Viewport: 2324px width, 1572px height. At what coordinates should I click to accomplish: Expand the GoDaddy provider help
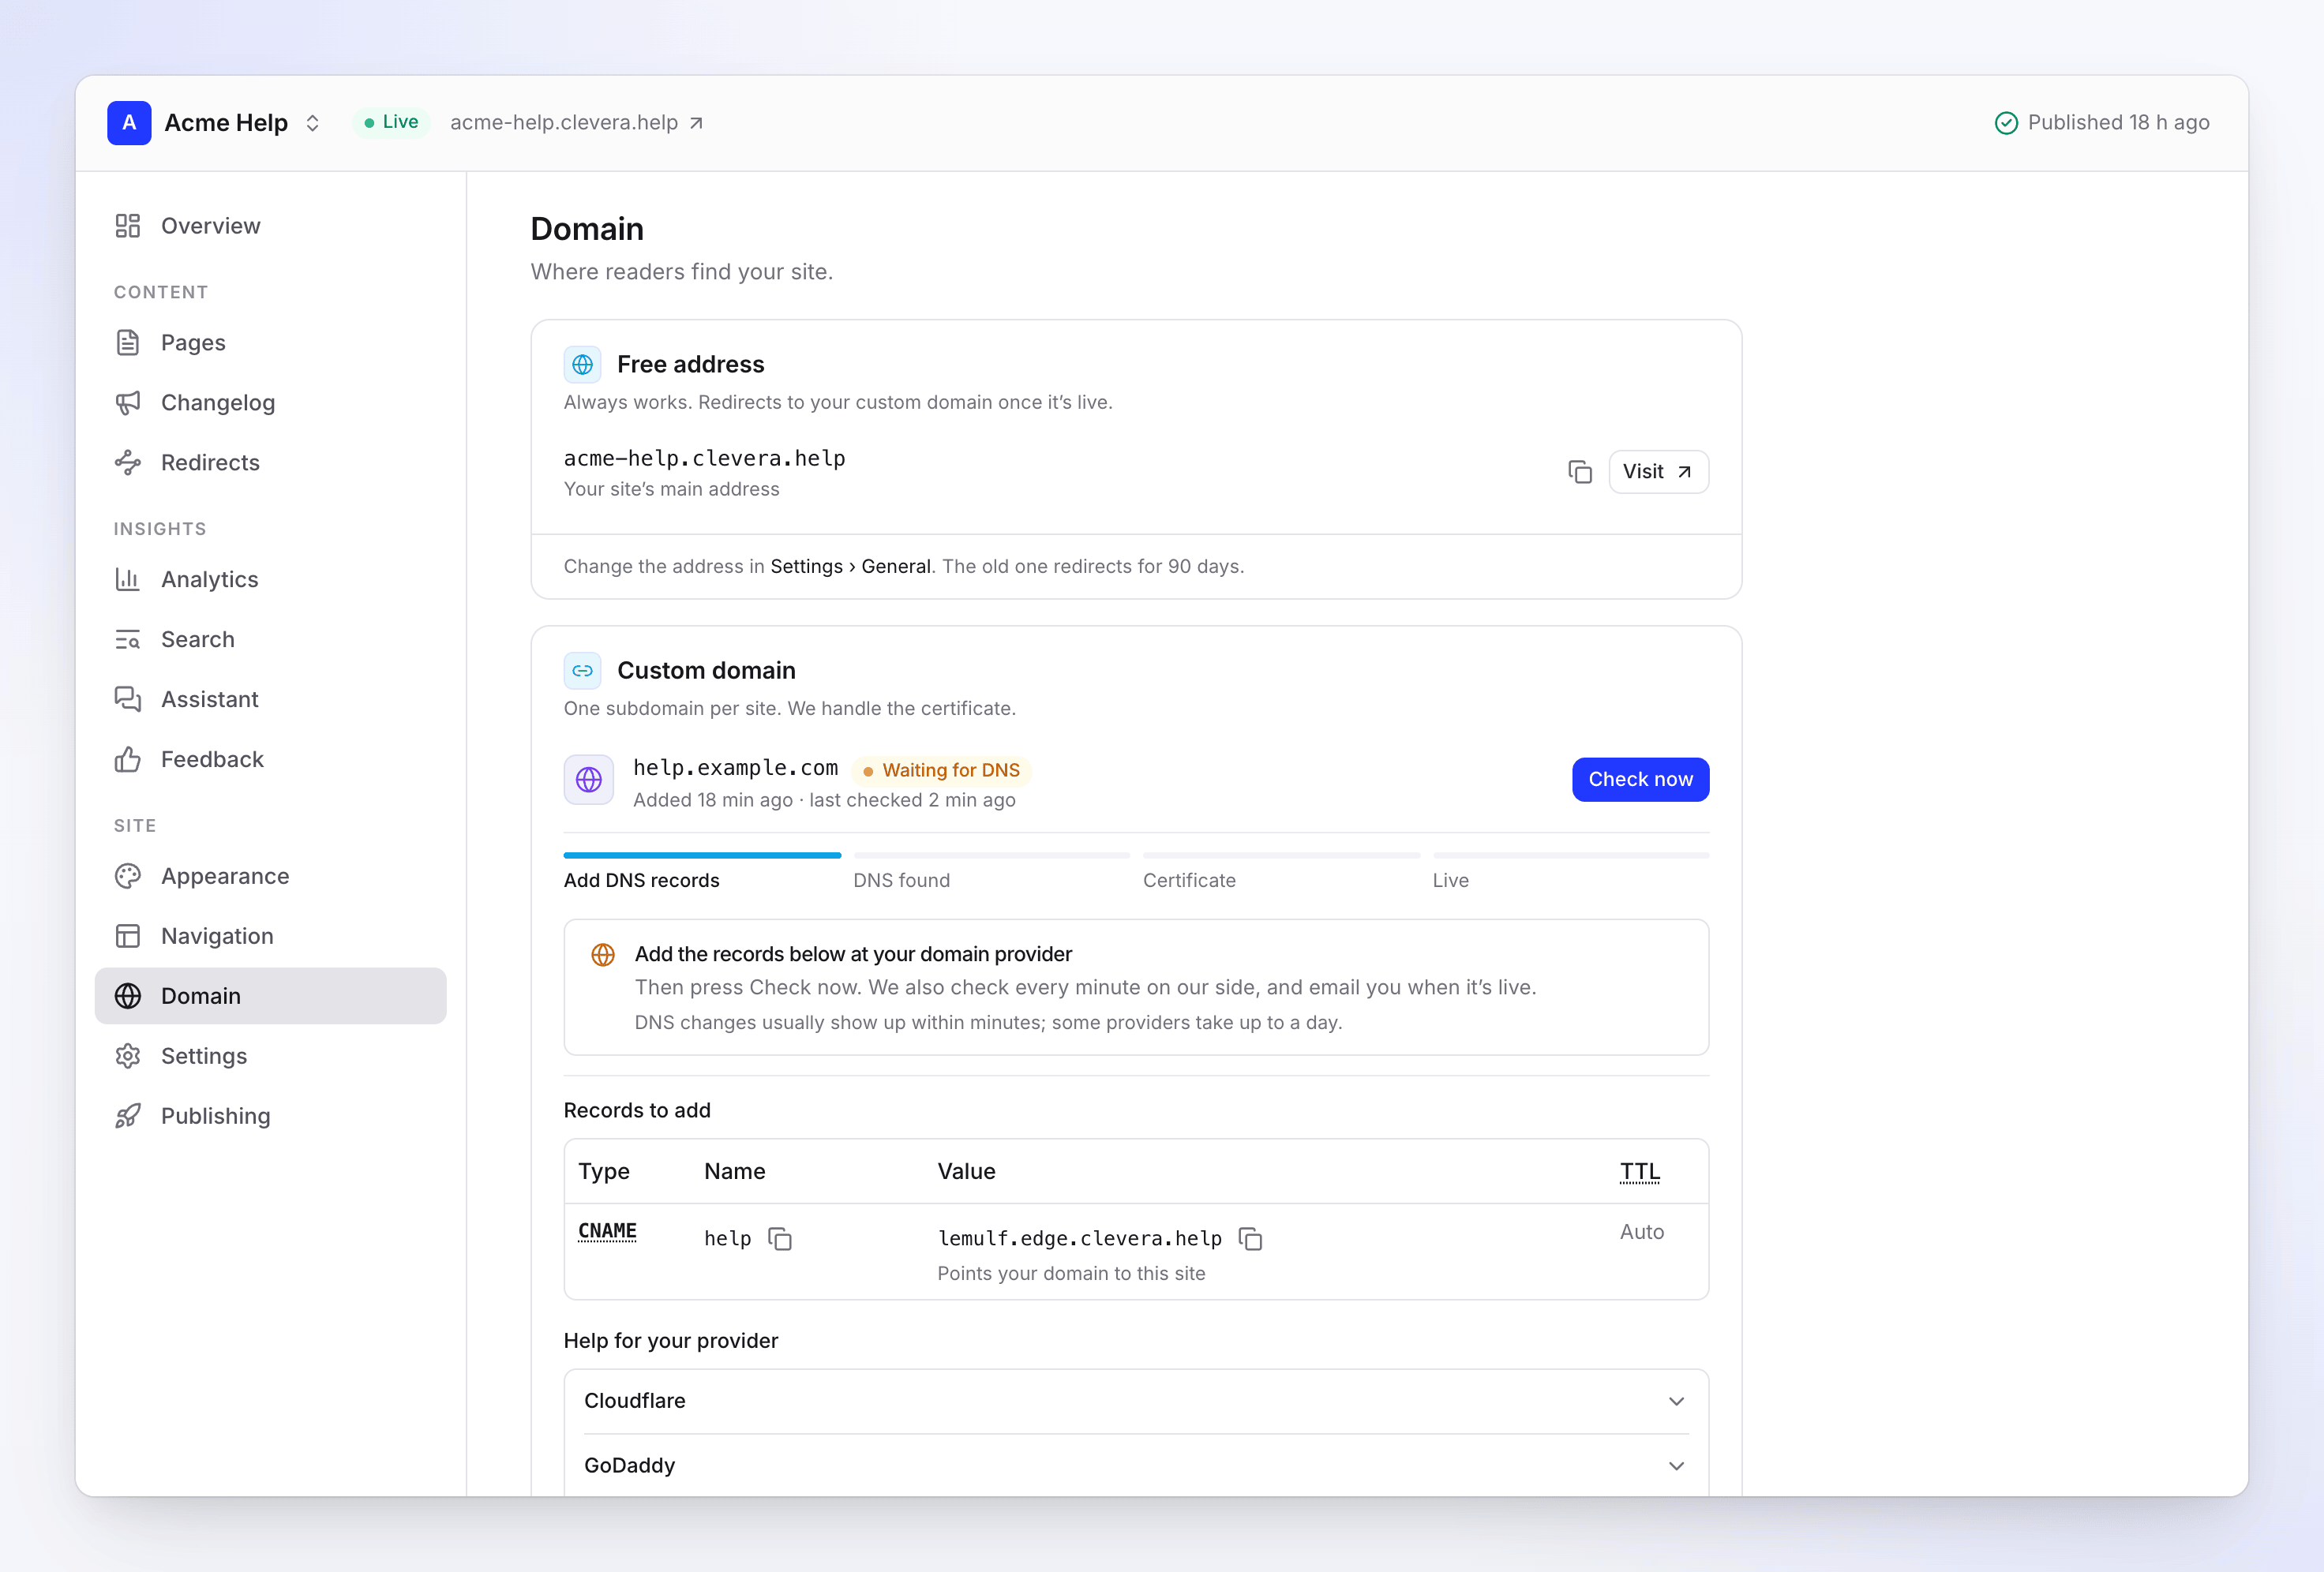(x=1136, y=1466)
